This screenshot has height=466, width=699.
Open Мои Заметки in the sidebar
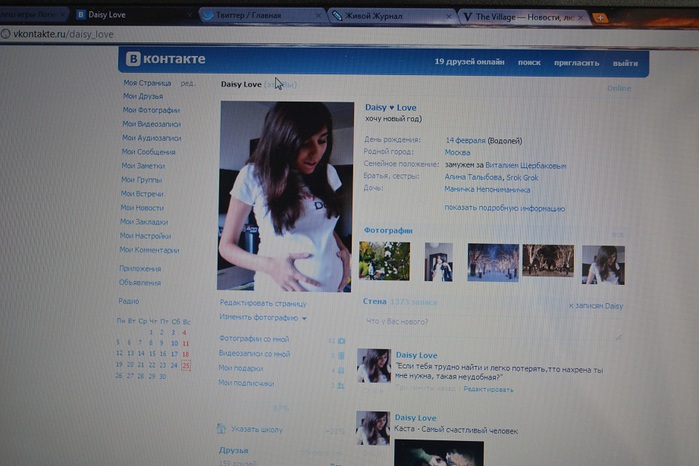[143, 165]
